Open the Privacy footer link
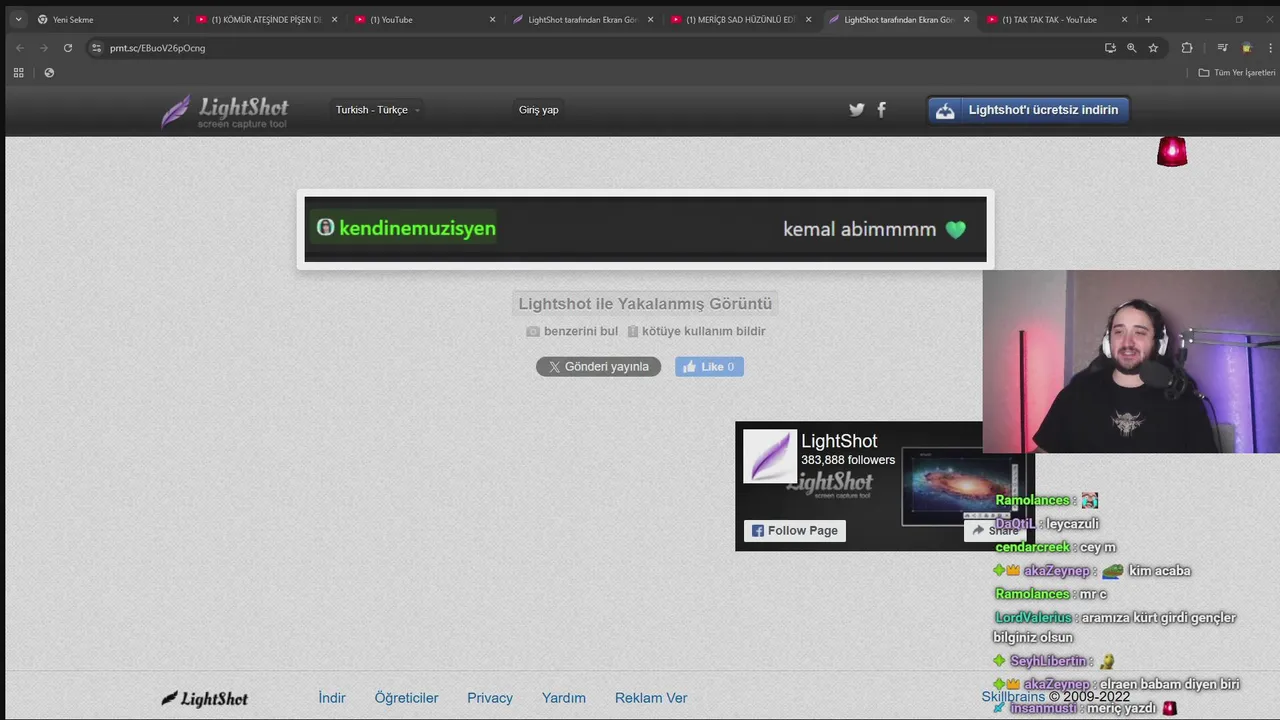Image resolution: width=1280 pixels, height=720 pixels. [x=490, y=698]
